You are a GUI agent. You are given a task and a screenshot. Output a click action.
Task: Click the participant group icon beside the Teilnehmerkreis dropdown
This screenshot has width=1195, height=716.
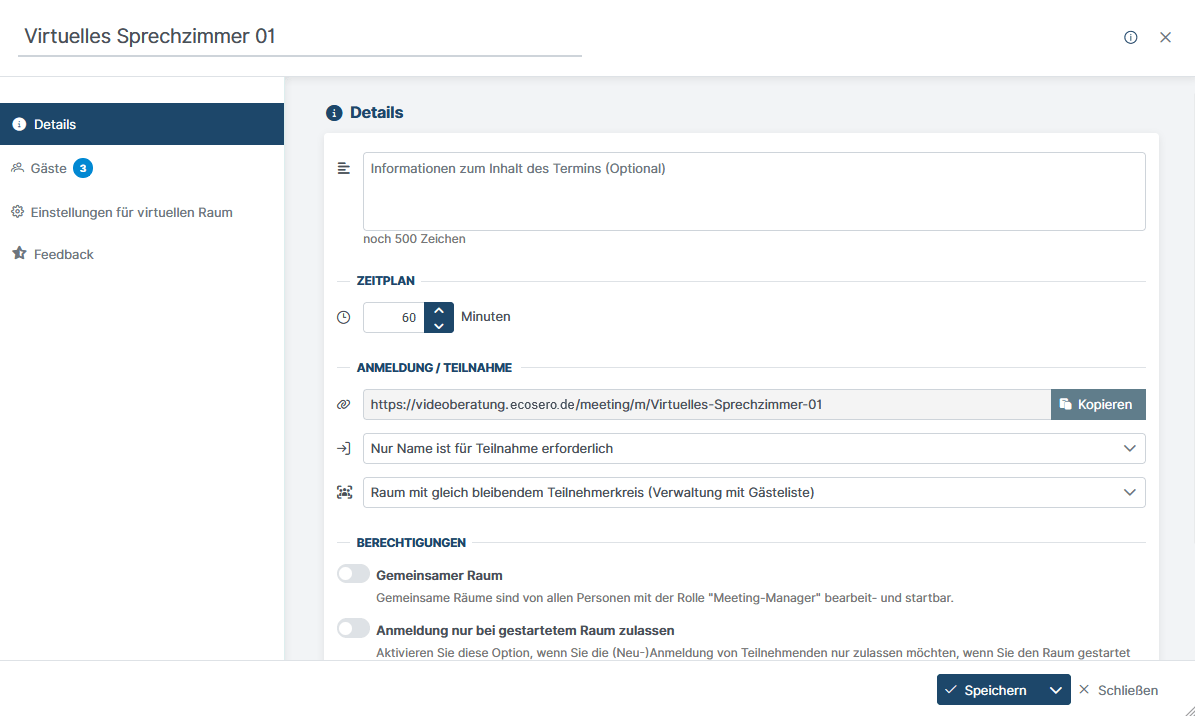[343, 492]
